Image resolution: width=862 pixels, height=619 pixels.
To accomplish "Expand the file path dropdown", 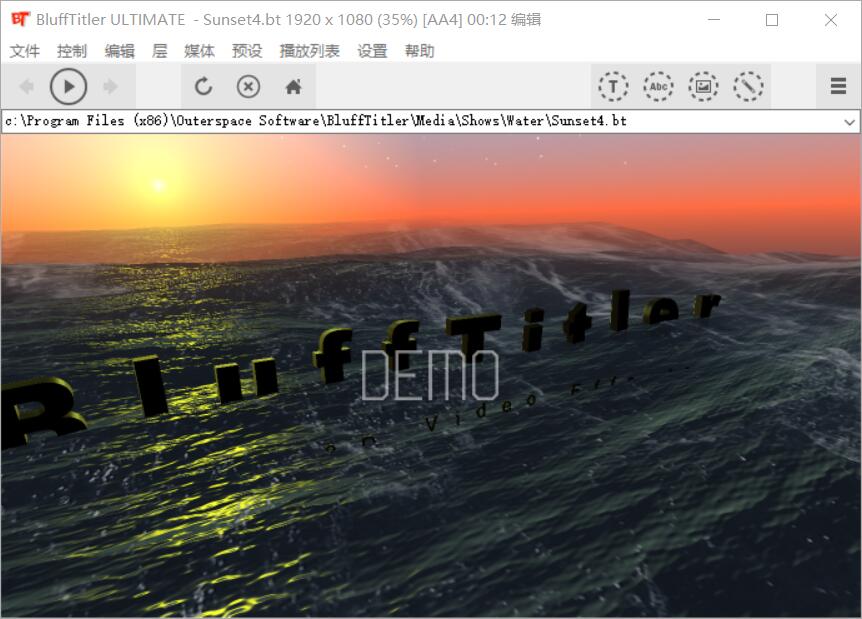I will click(x=849, y=121).
